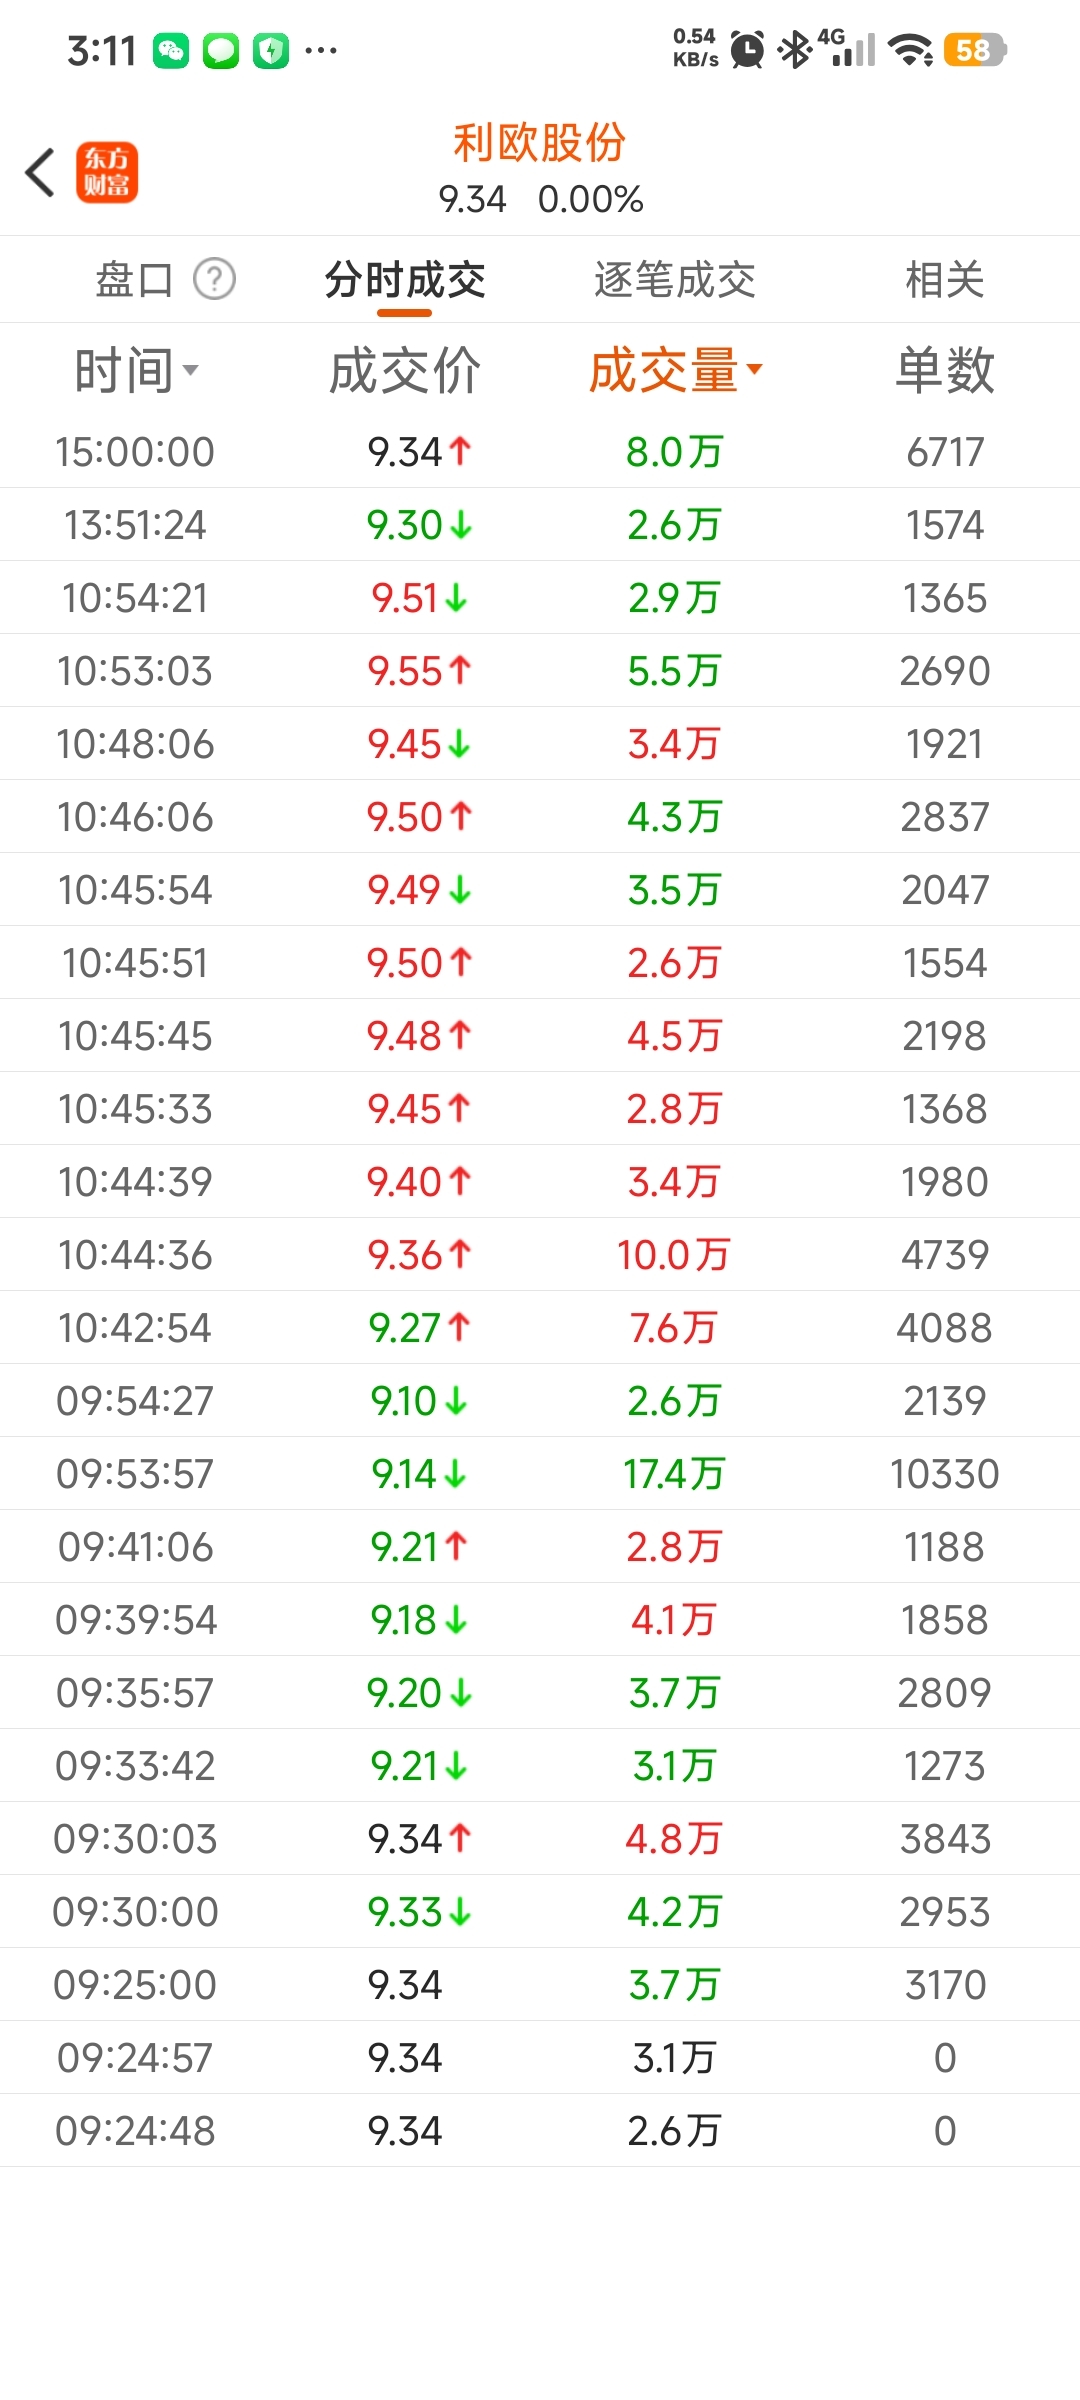Switch to the 逐笔成交 tab
The width and height of the screenshot is (1080, 2400).
675,280
